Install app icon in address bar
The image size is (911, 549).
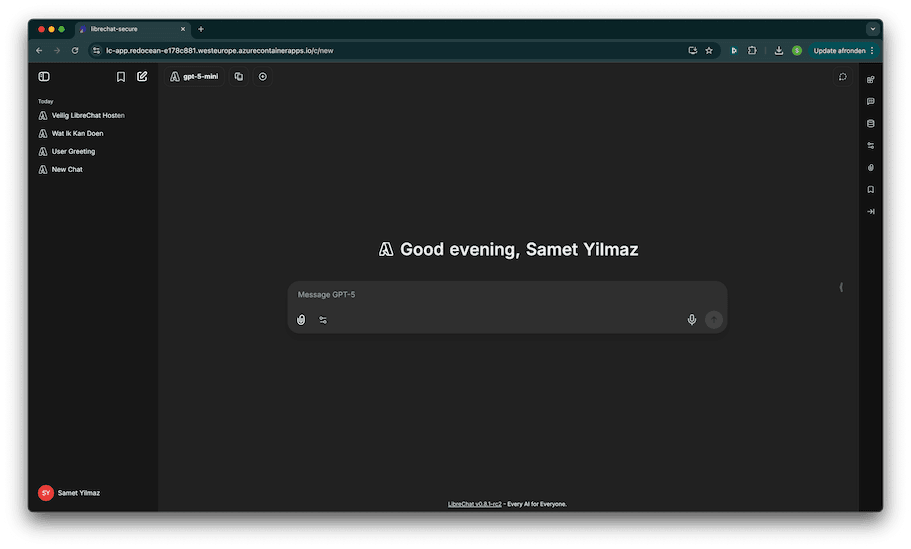point(693,51)
